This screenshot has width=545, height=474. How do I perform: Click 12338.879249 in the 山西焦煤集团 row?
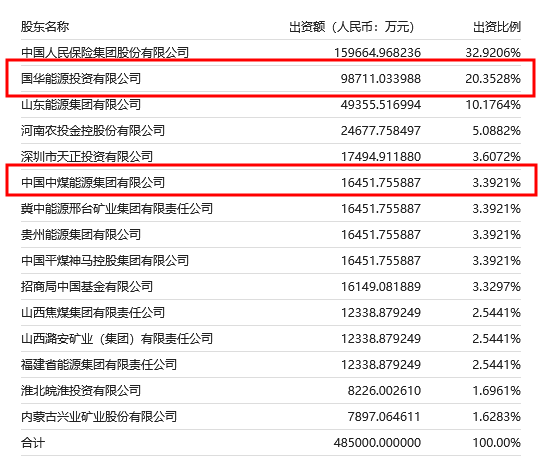(x=381, y=313)
